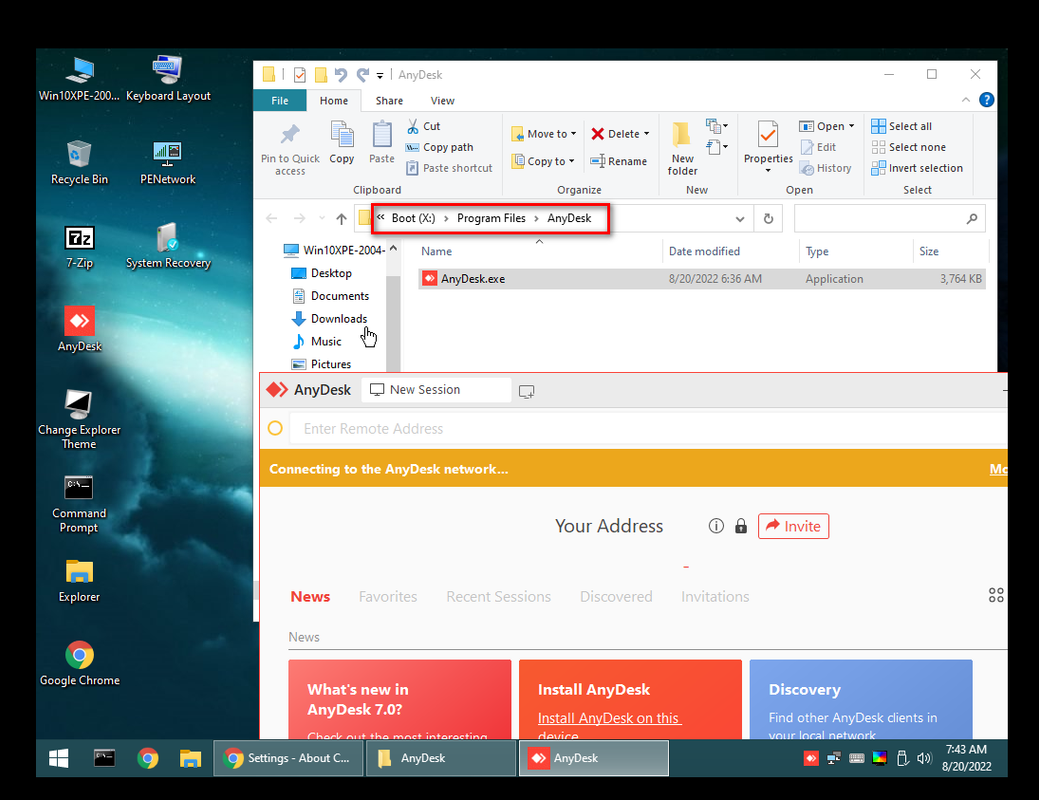Image resolution: width=1039 pixels, height=800 pixels.
Task: Open the Recycle Bin on the desktop
Action: tap(79, 162)
